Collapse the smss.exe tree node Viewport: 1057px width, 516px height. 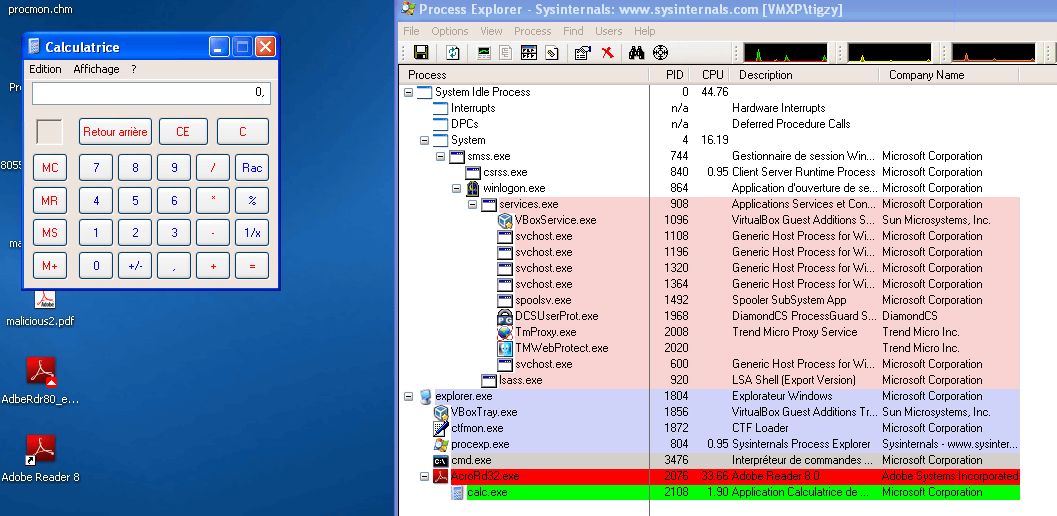(x=440, y=156)
